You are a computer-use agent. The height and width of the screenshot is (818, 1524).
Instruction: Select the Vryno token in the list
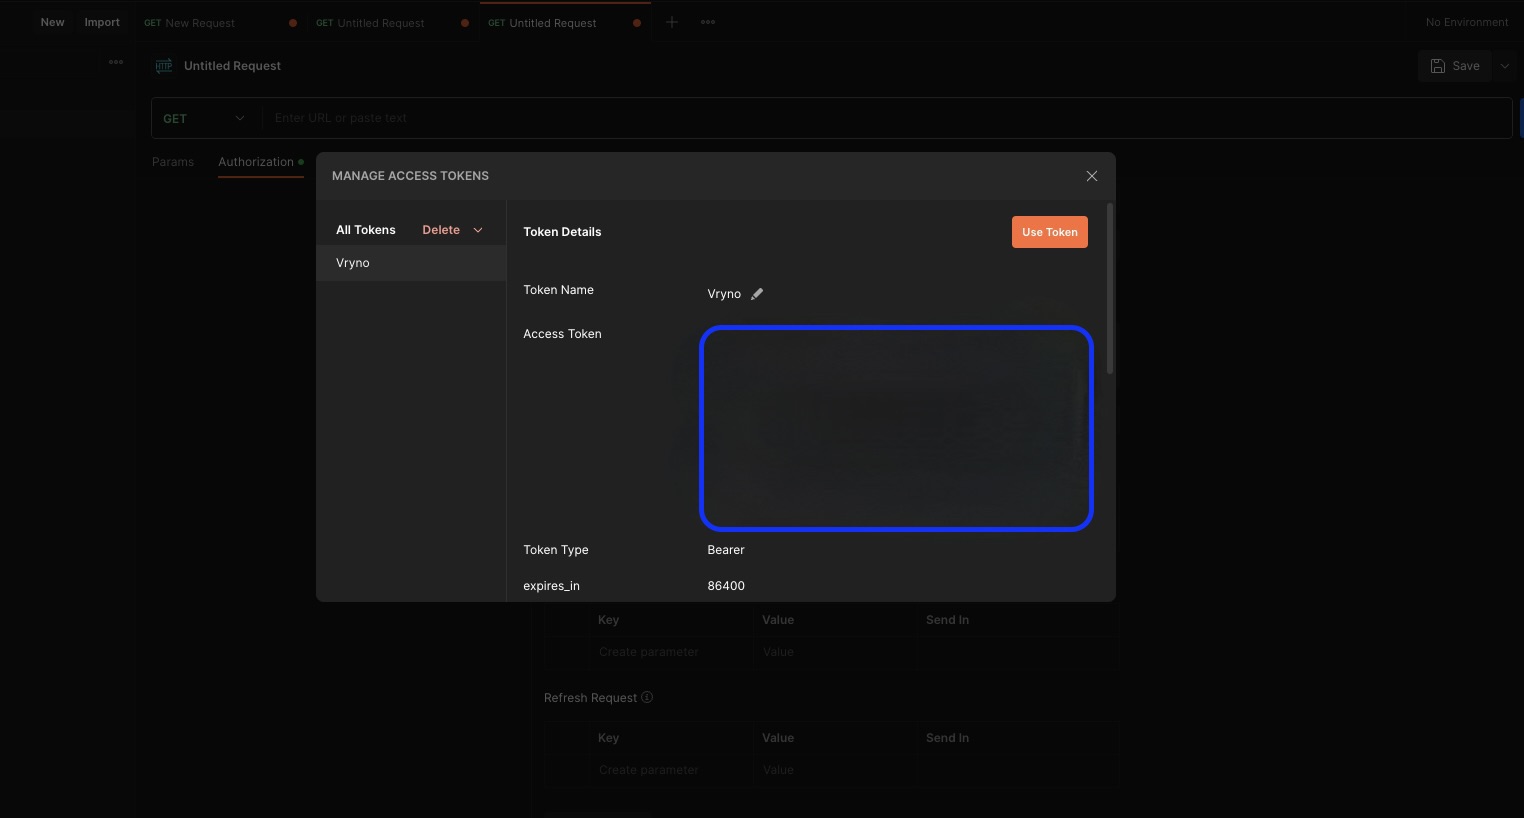[411, 263]
